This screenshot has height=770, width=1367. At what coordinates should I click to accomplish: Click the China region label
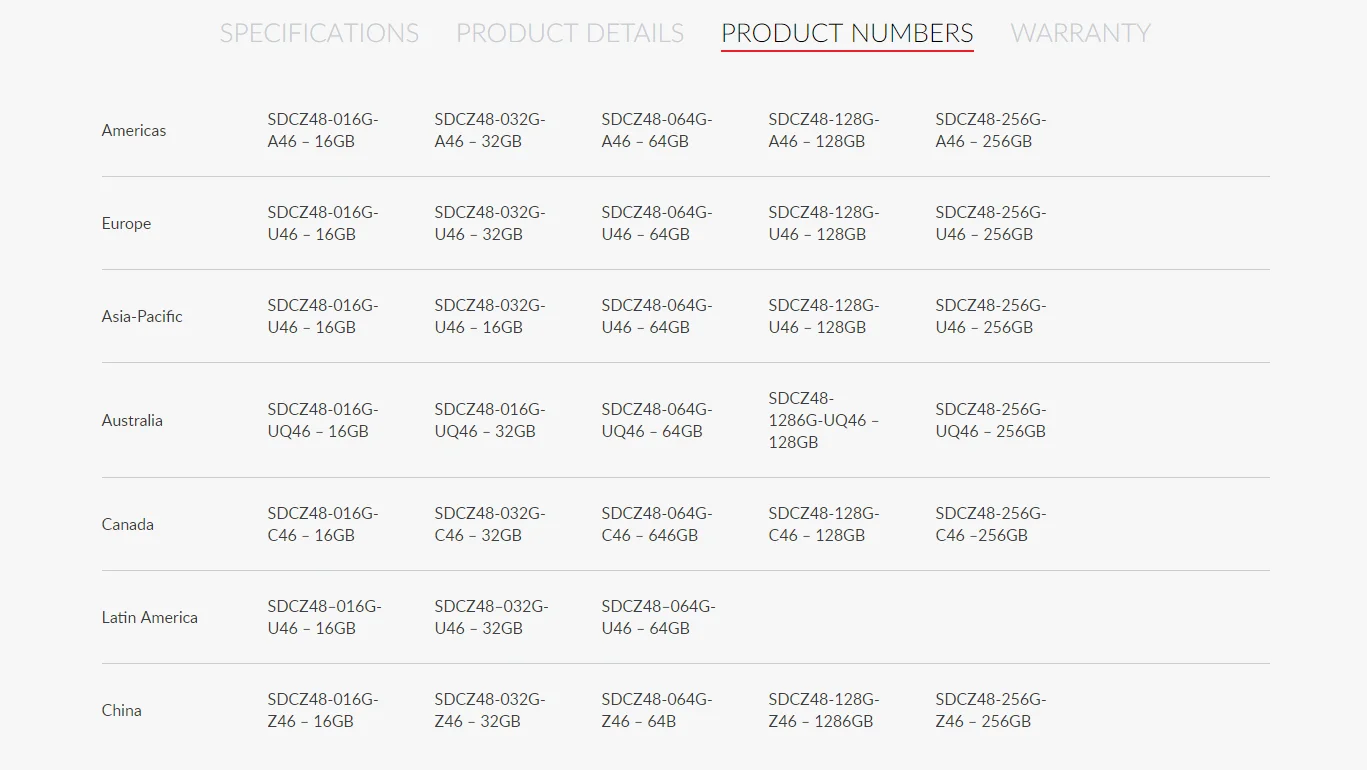pos(121,710)
